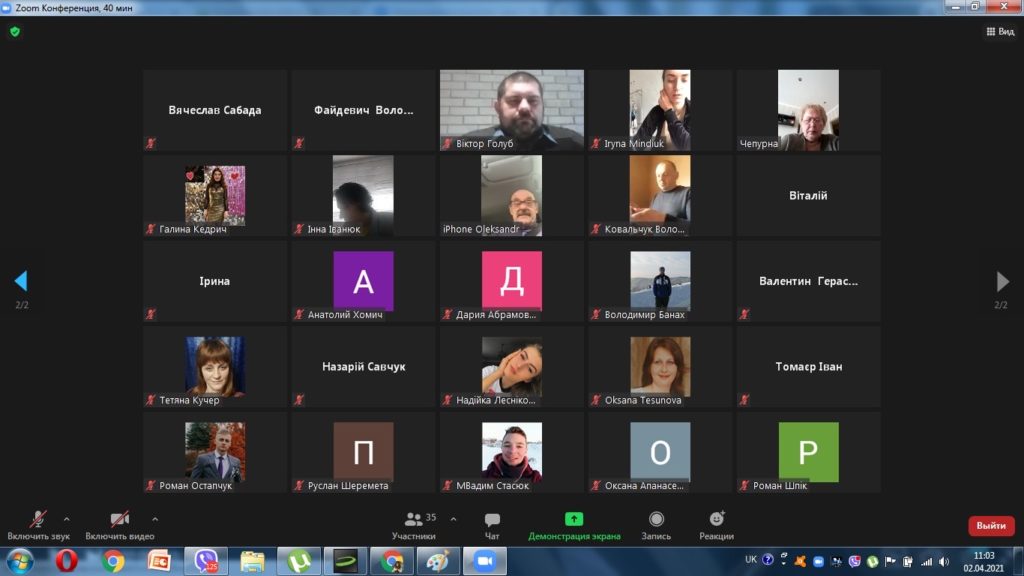This screenshot has width=1024, height=576.
Task: Go to previous page with left arrow
Action: pyautogui.click(x=21, y=281)
